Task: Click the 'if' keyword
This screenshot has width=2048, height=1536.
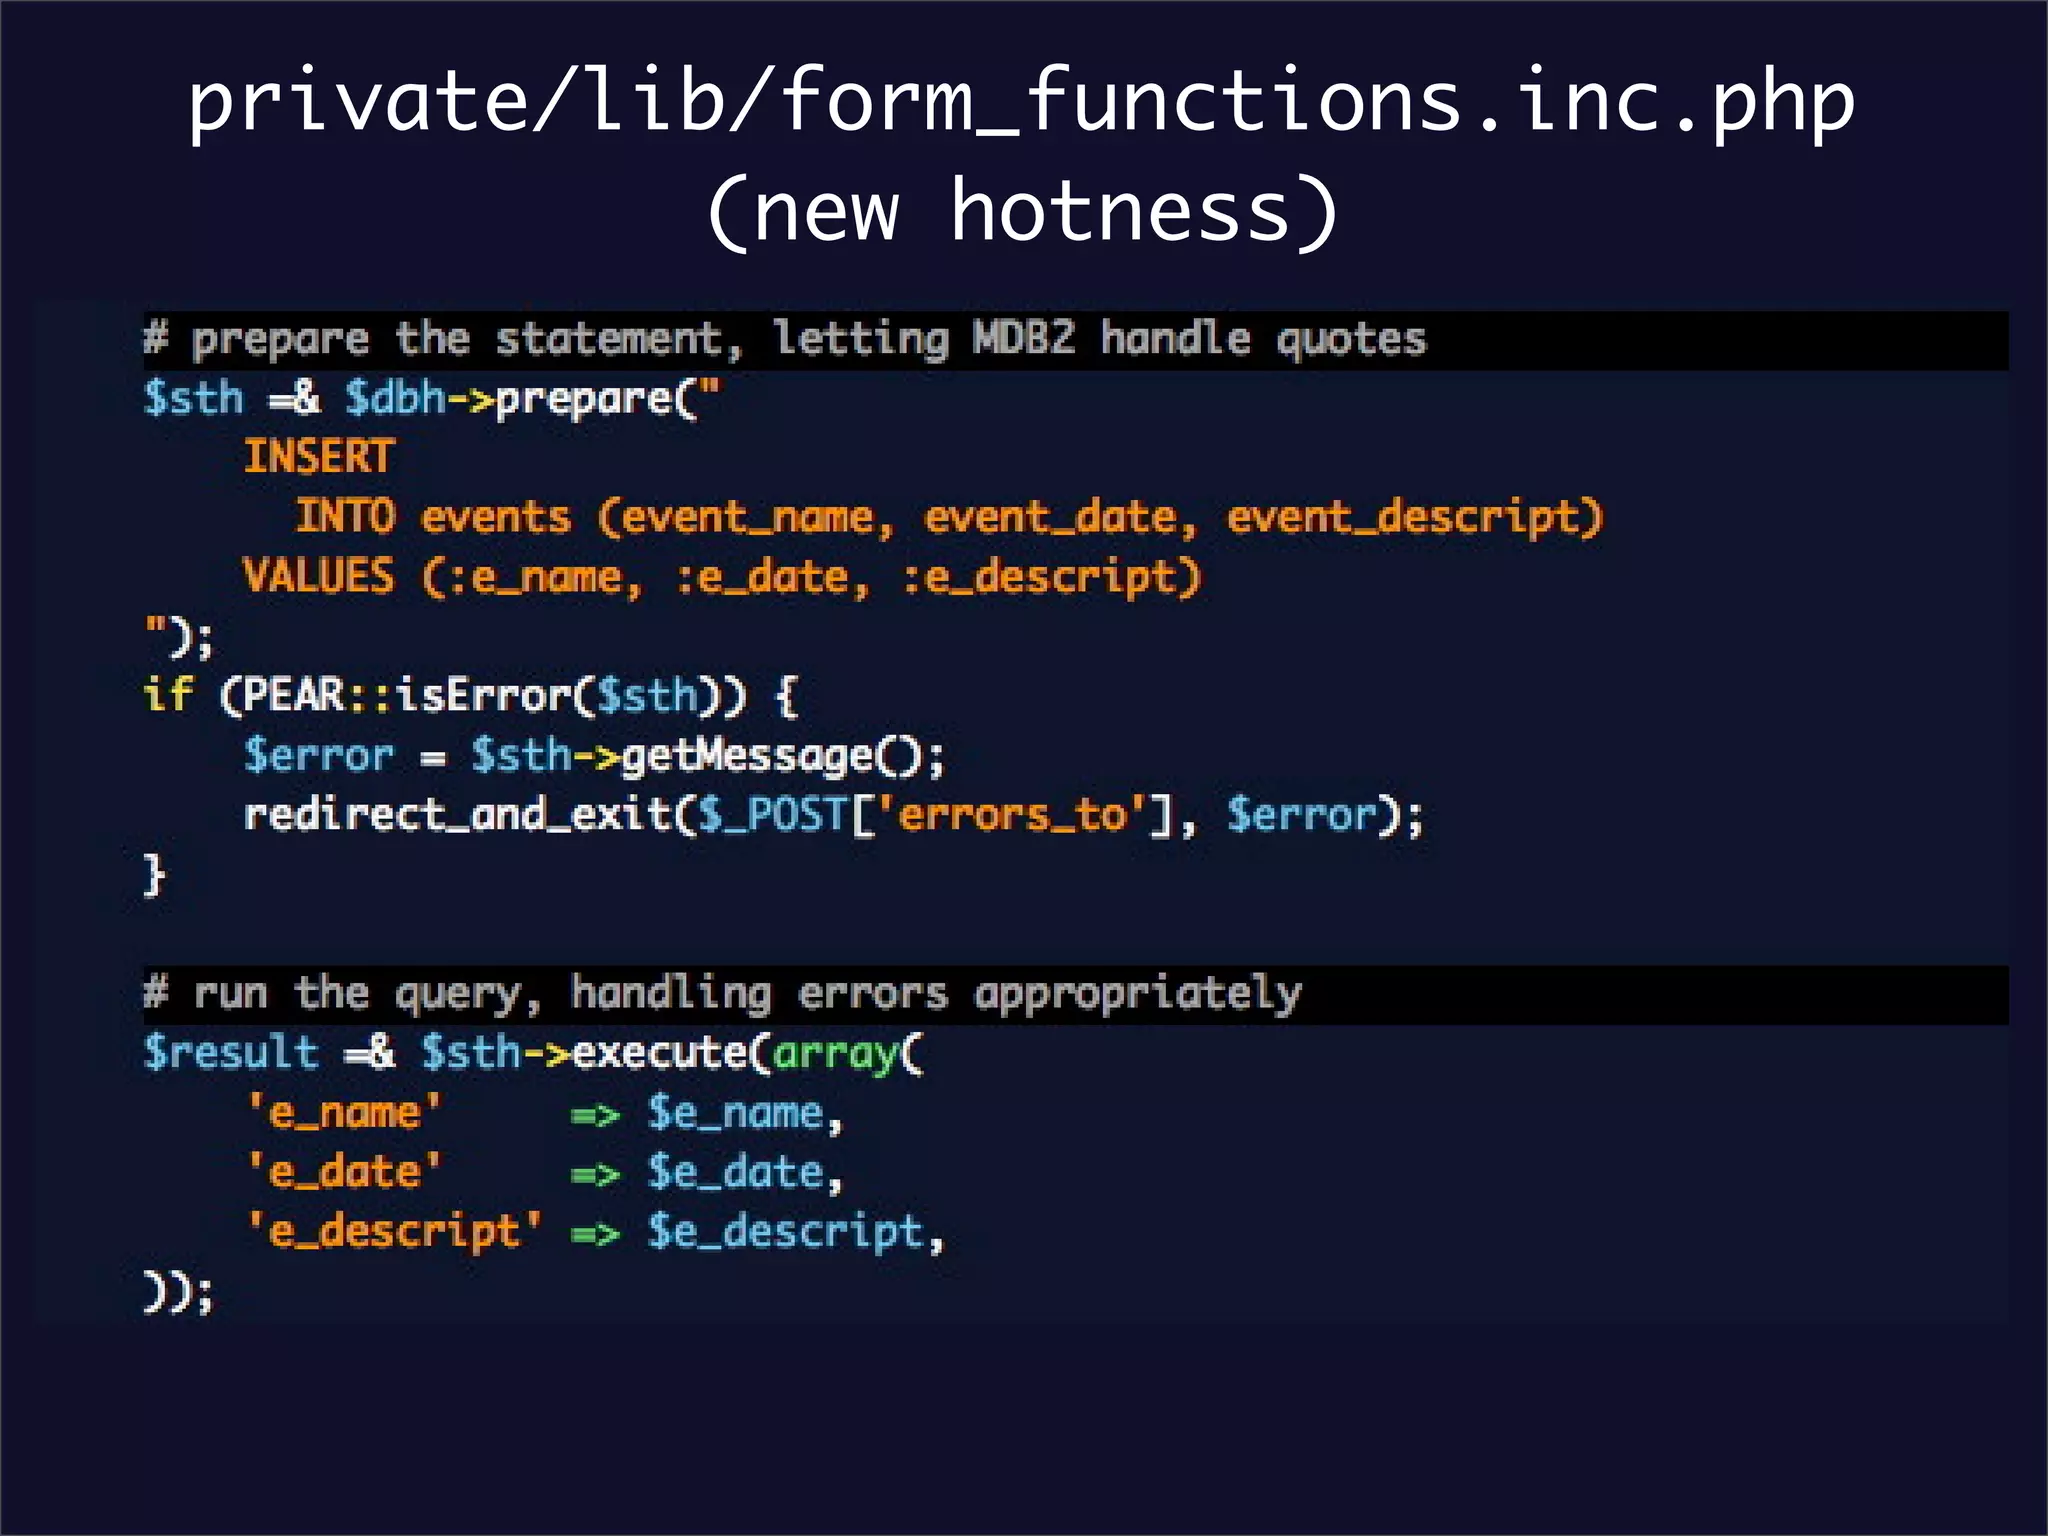Action: [167, 695]
